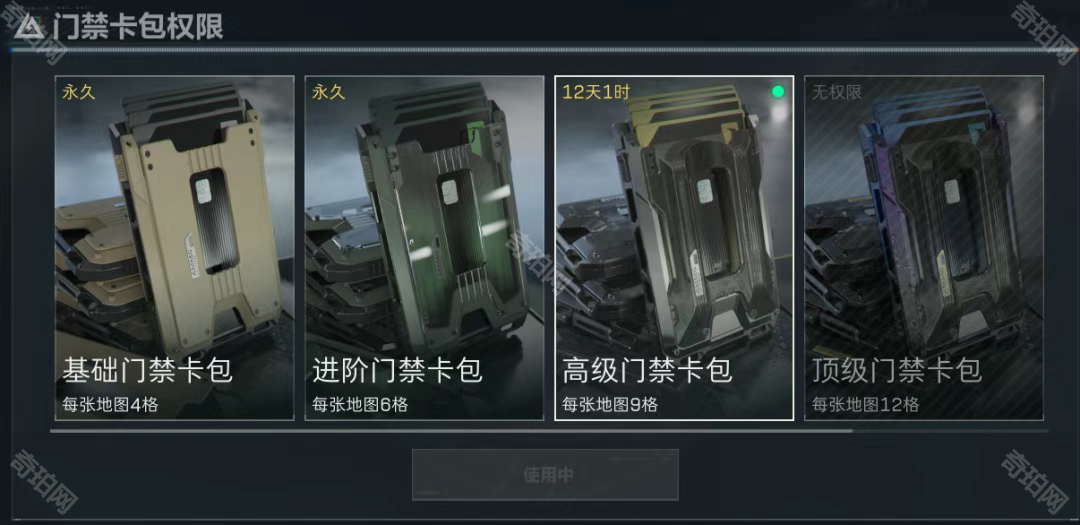Select the 基础门禁卡包 card title
Image resolution: width=1080 pixels, height=525 pixels.
tap(147, 371)
